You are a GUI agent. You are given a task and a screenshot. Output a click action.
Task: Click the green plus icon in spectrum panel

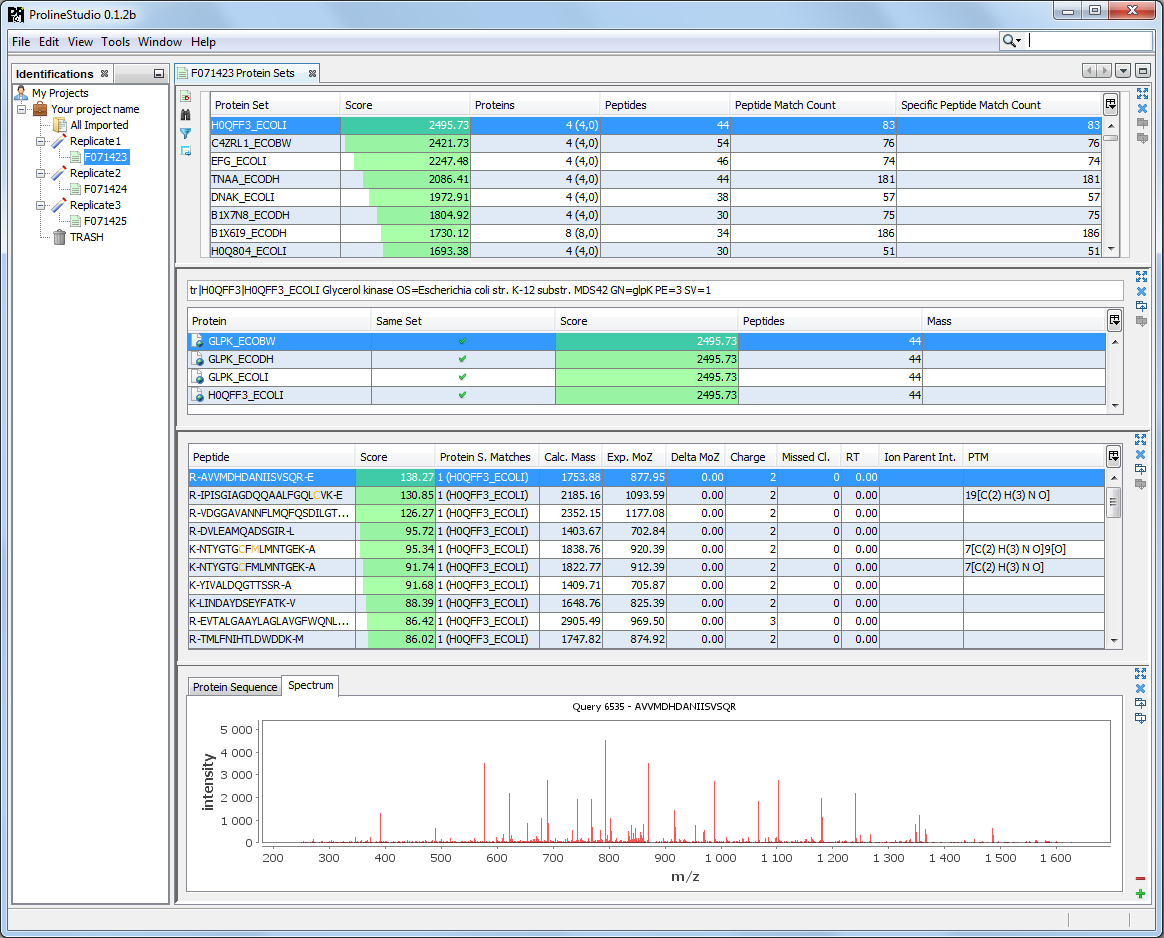pyautogui.click(x=1141, y=894)
